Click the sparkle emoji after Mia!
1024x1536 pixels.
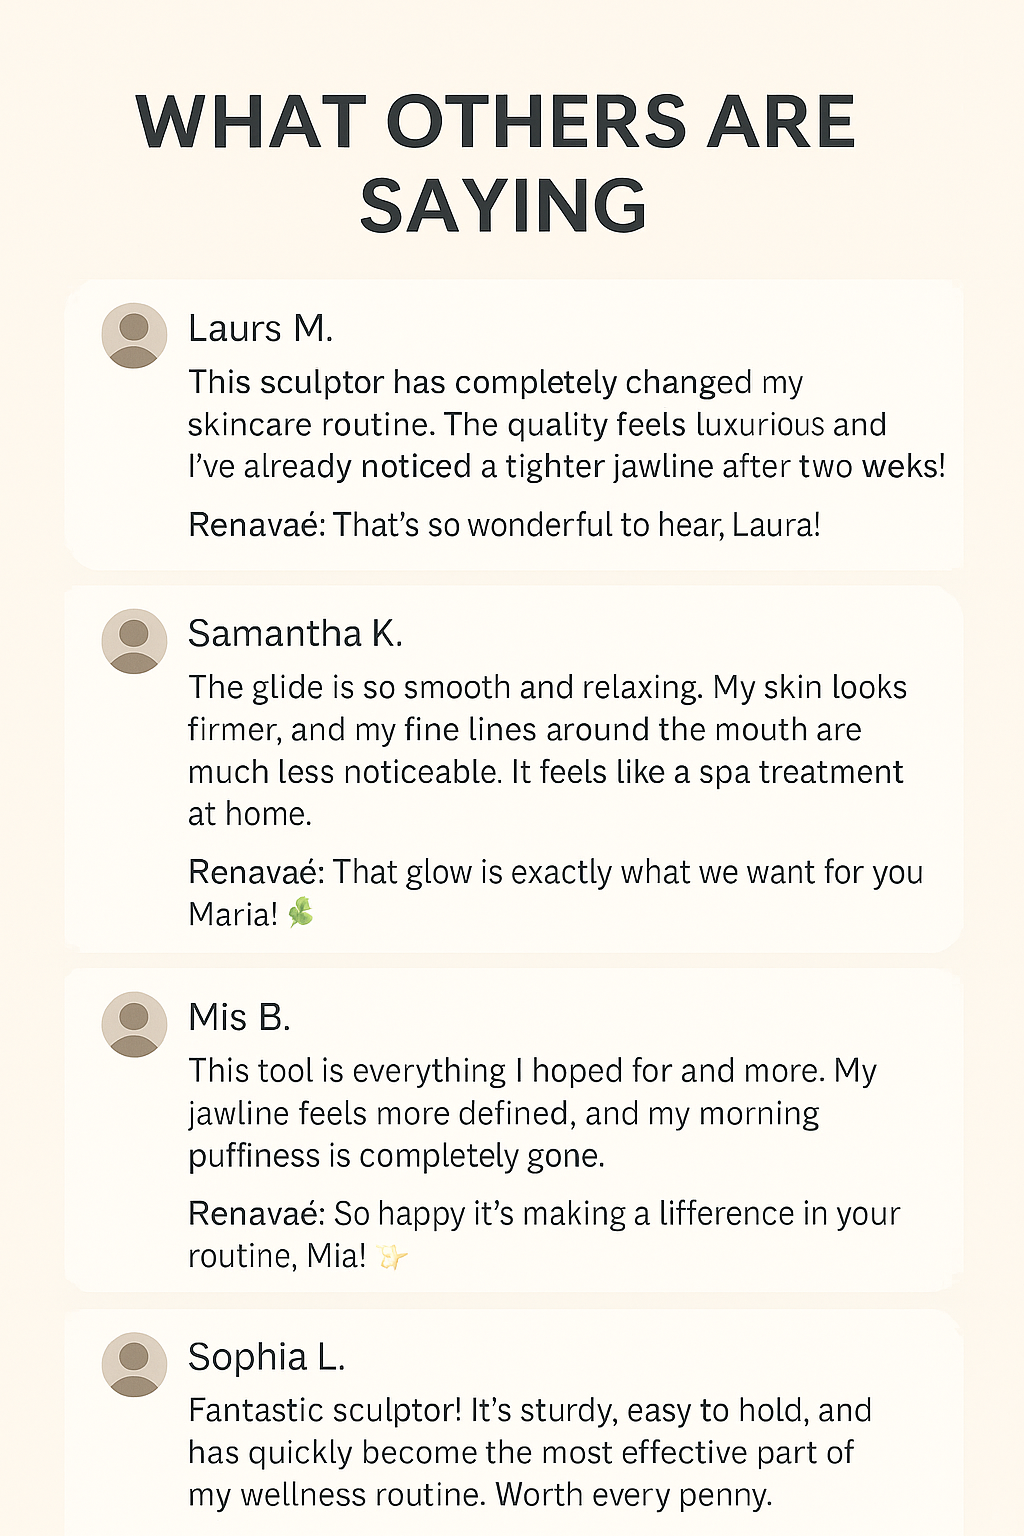click(x=392, y=1256)
